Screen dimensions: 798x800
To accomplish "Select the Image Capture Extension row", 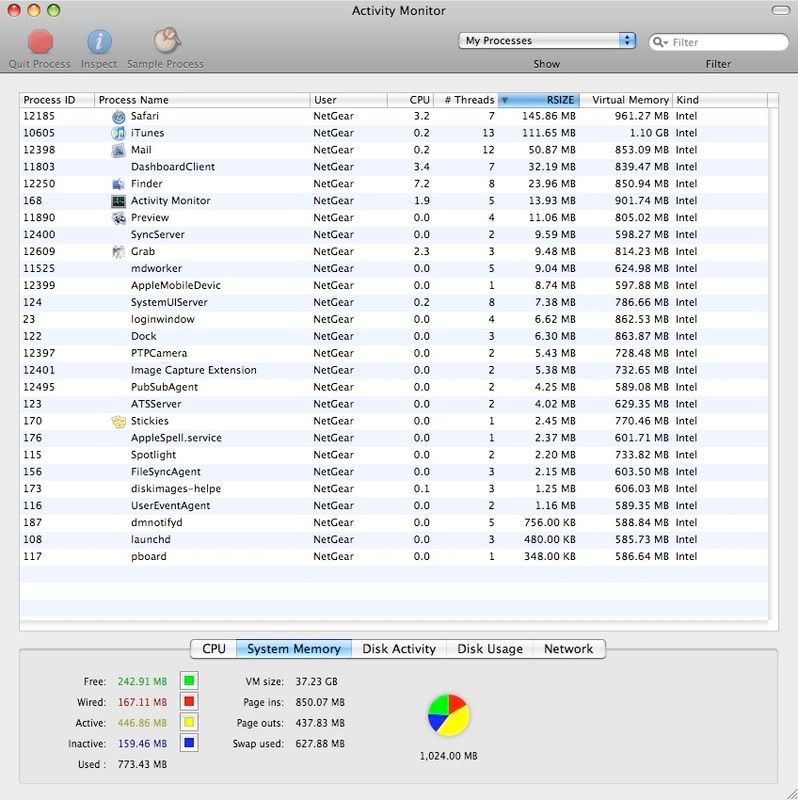I will pyautogui.click(x=394, y=370).
